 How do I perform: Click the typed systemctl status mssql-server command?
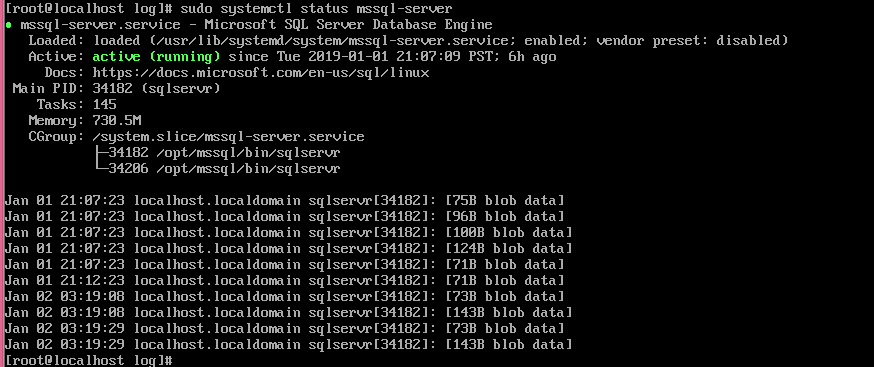(x=317, y=9)
